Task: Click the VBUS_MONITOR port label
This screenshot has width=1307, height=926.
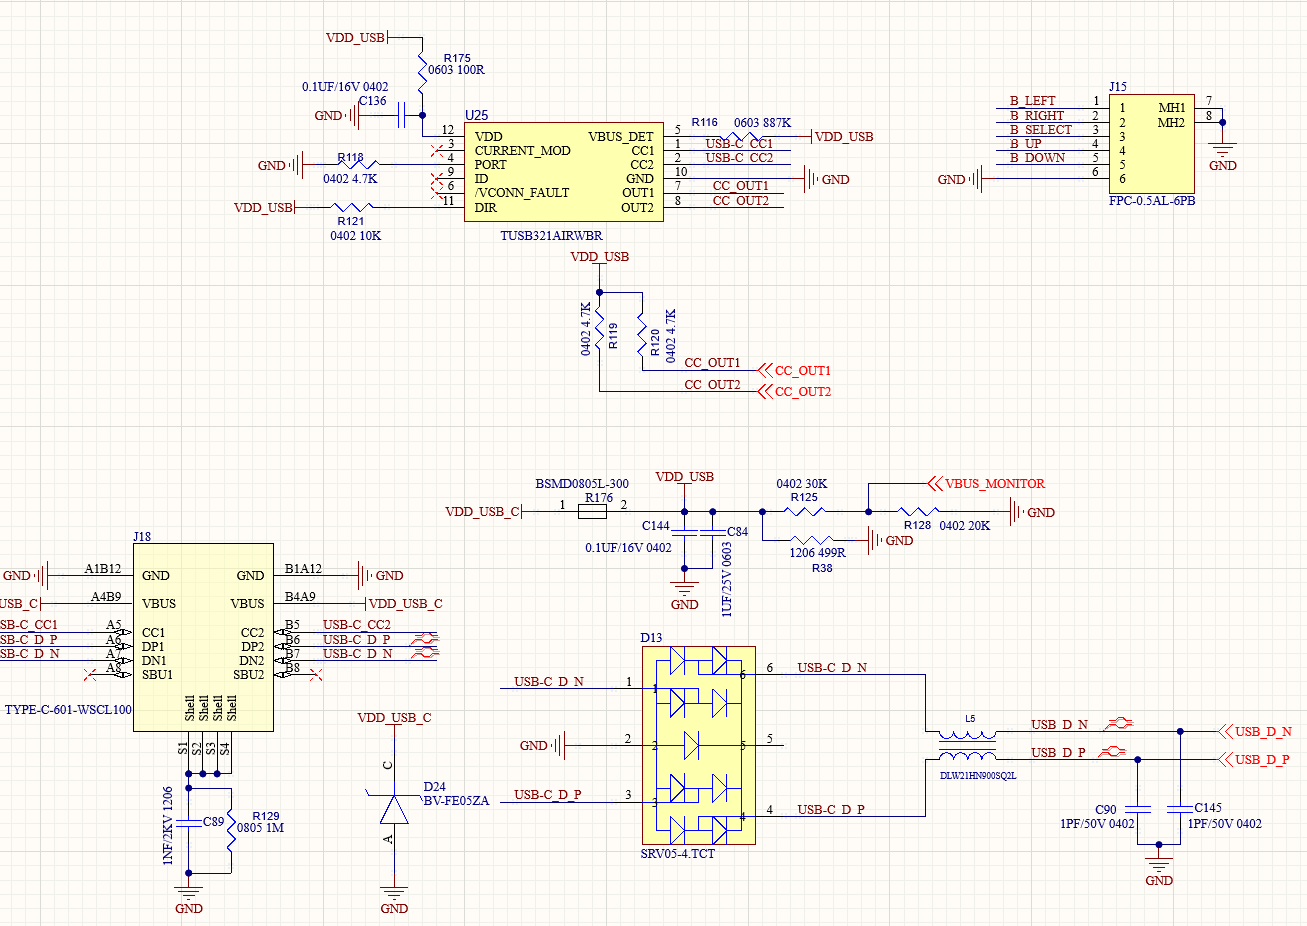Action: 986,484
